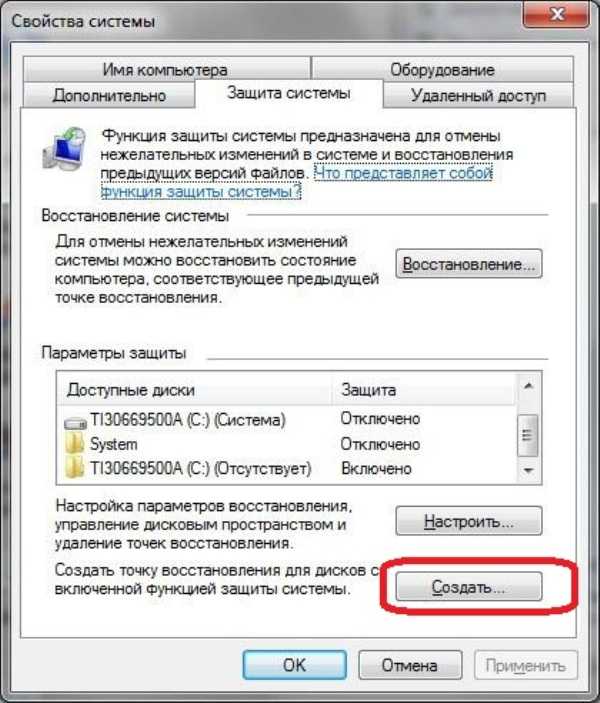Open the Оборудование tab
600x703 pixels.
442,69
